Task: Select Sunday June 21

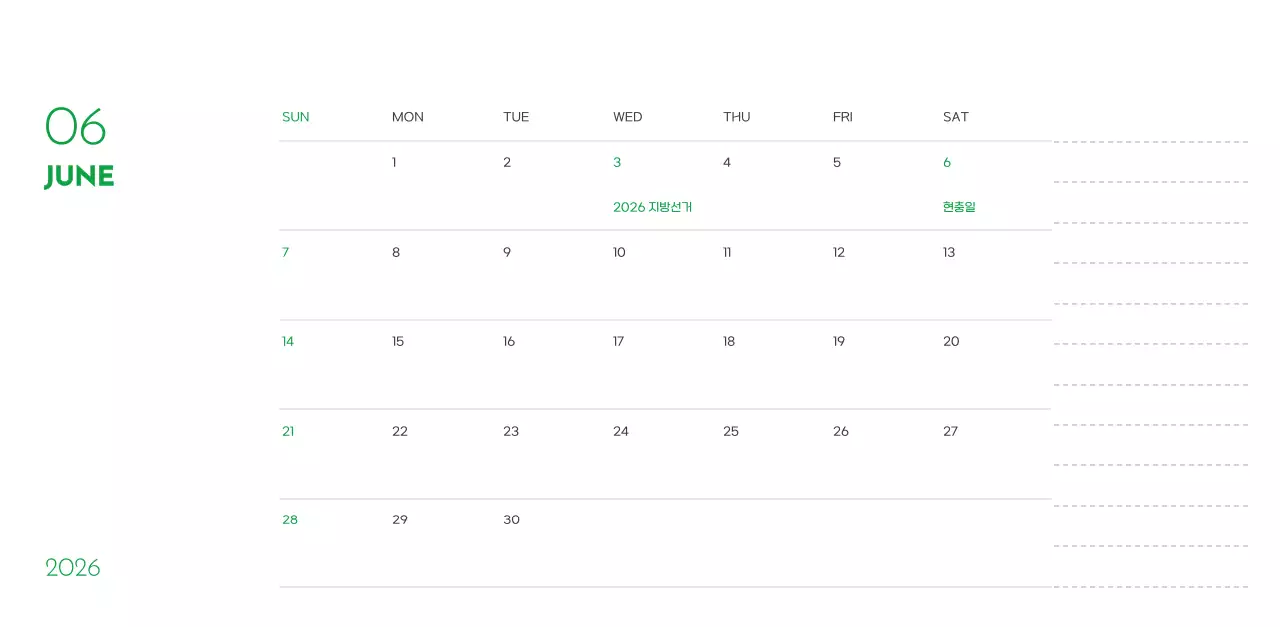Action: pos(288,431)
